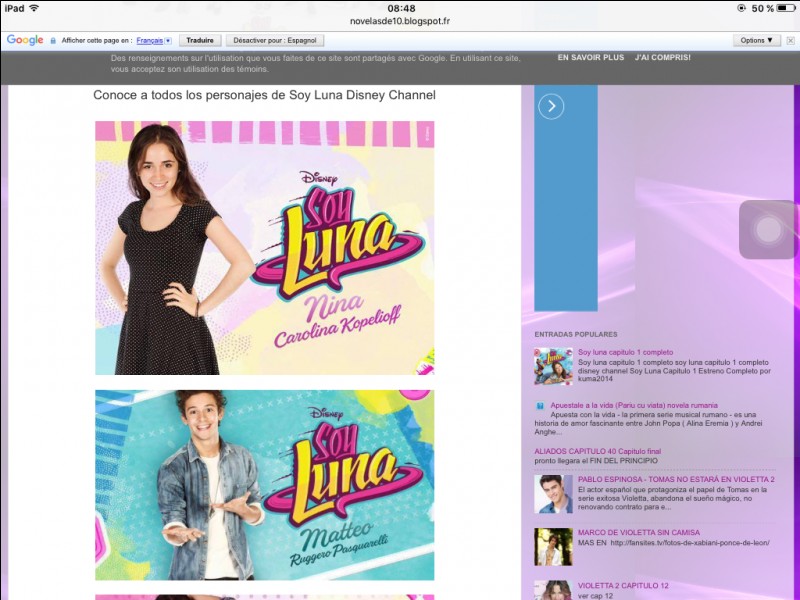The height and width of the screenshot is (600, 800).
Task: Click the Conoce a todos los personajes heading
Action: [x=264, y=95]
